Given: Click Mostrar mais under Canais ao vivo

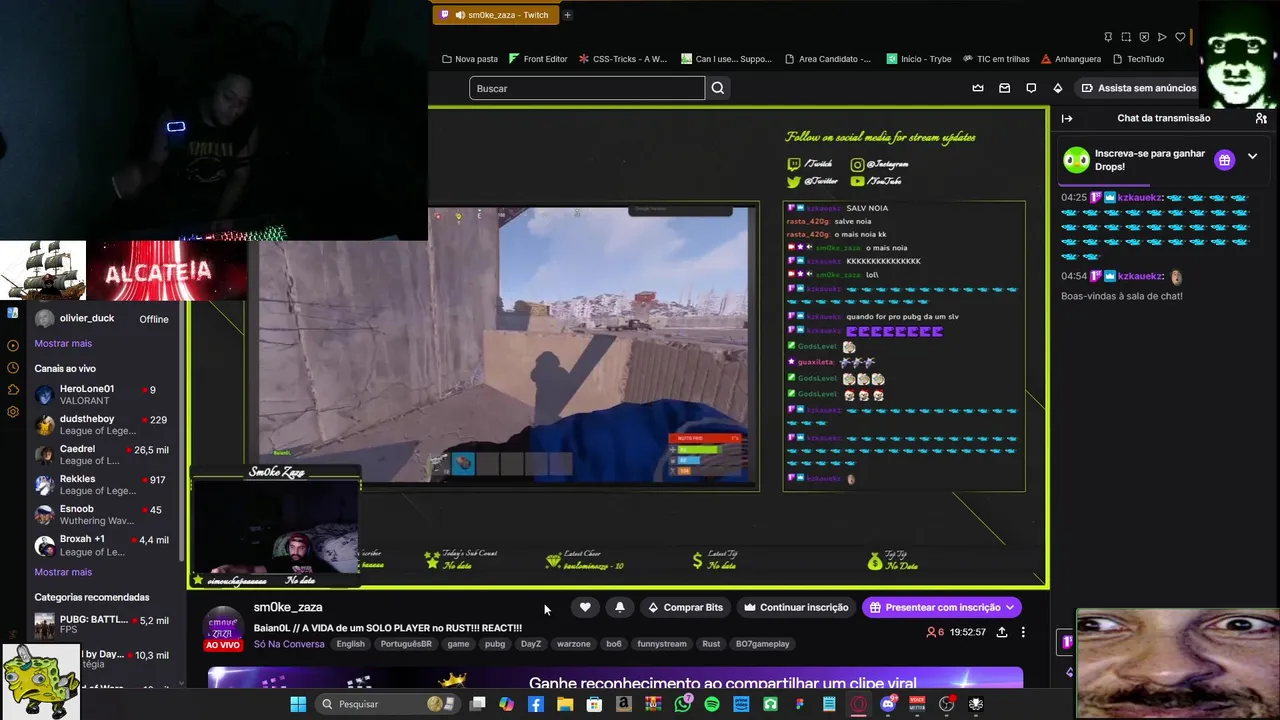Looking at the screenshot, I should pos(63,572).
